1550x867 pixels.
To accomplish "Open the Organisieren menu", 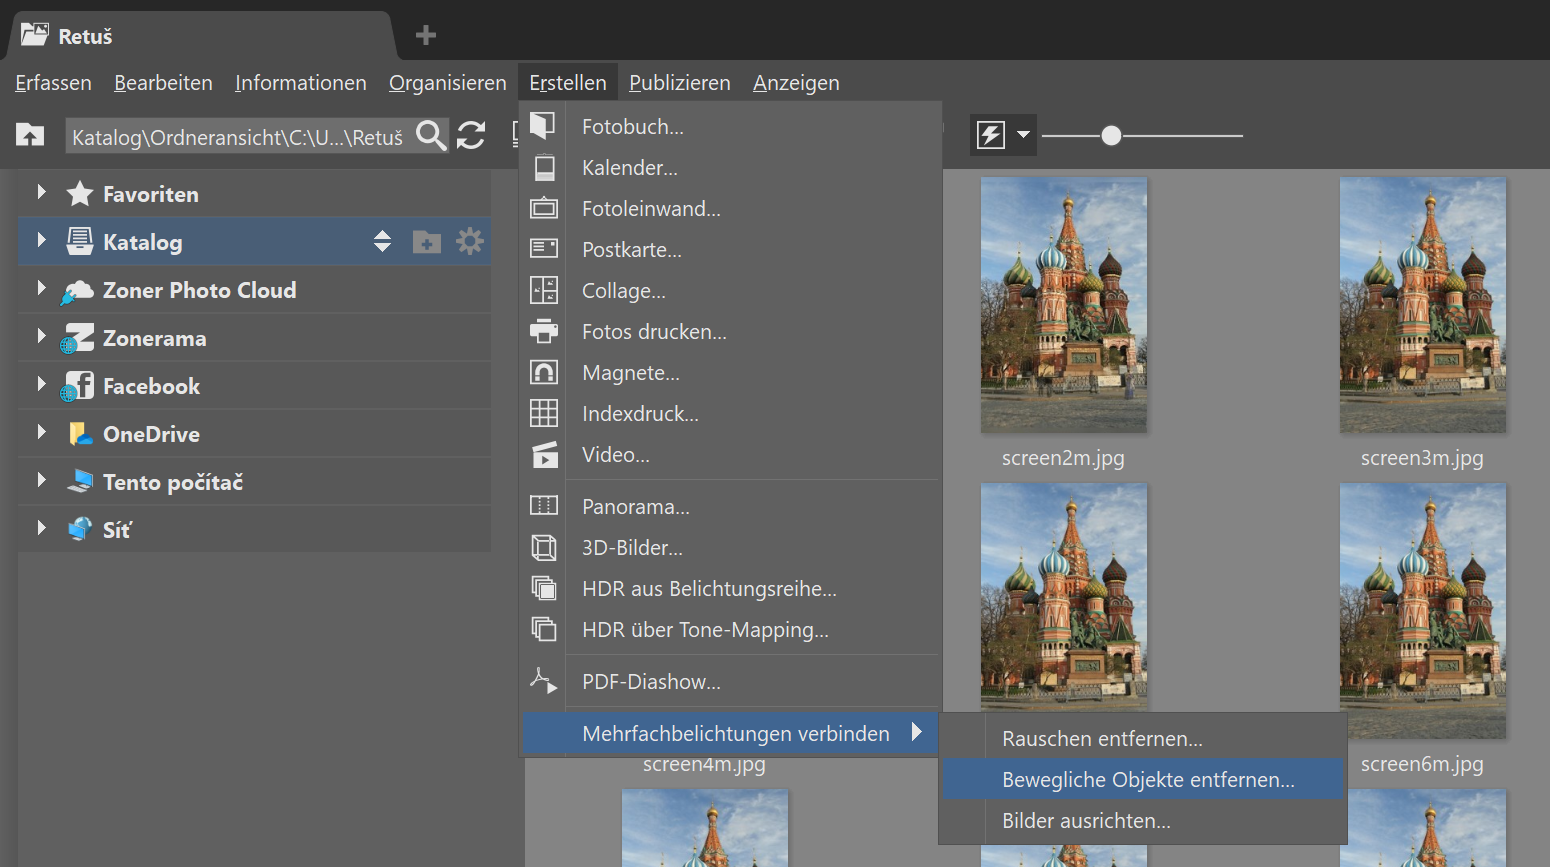I will click(x=448, y=83).
